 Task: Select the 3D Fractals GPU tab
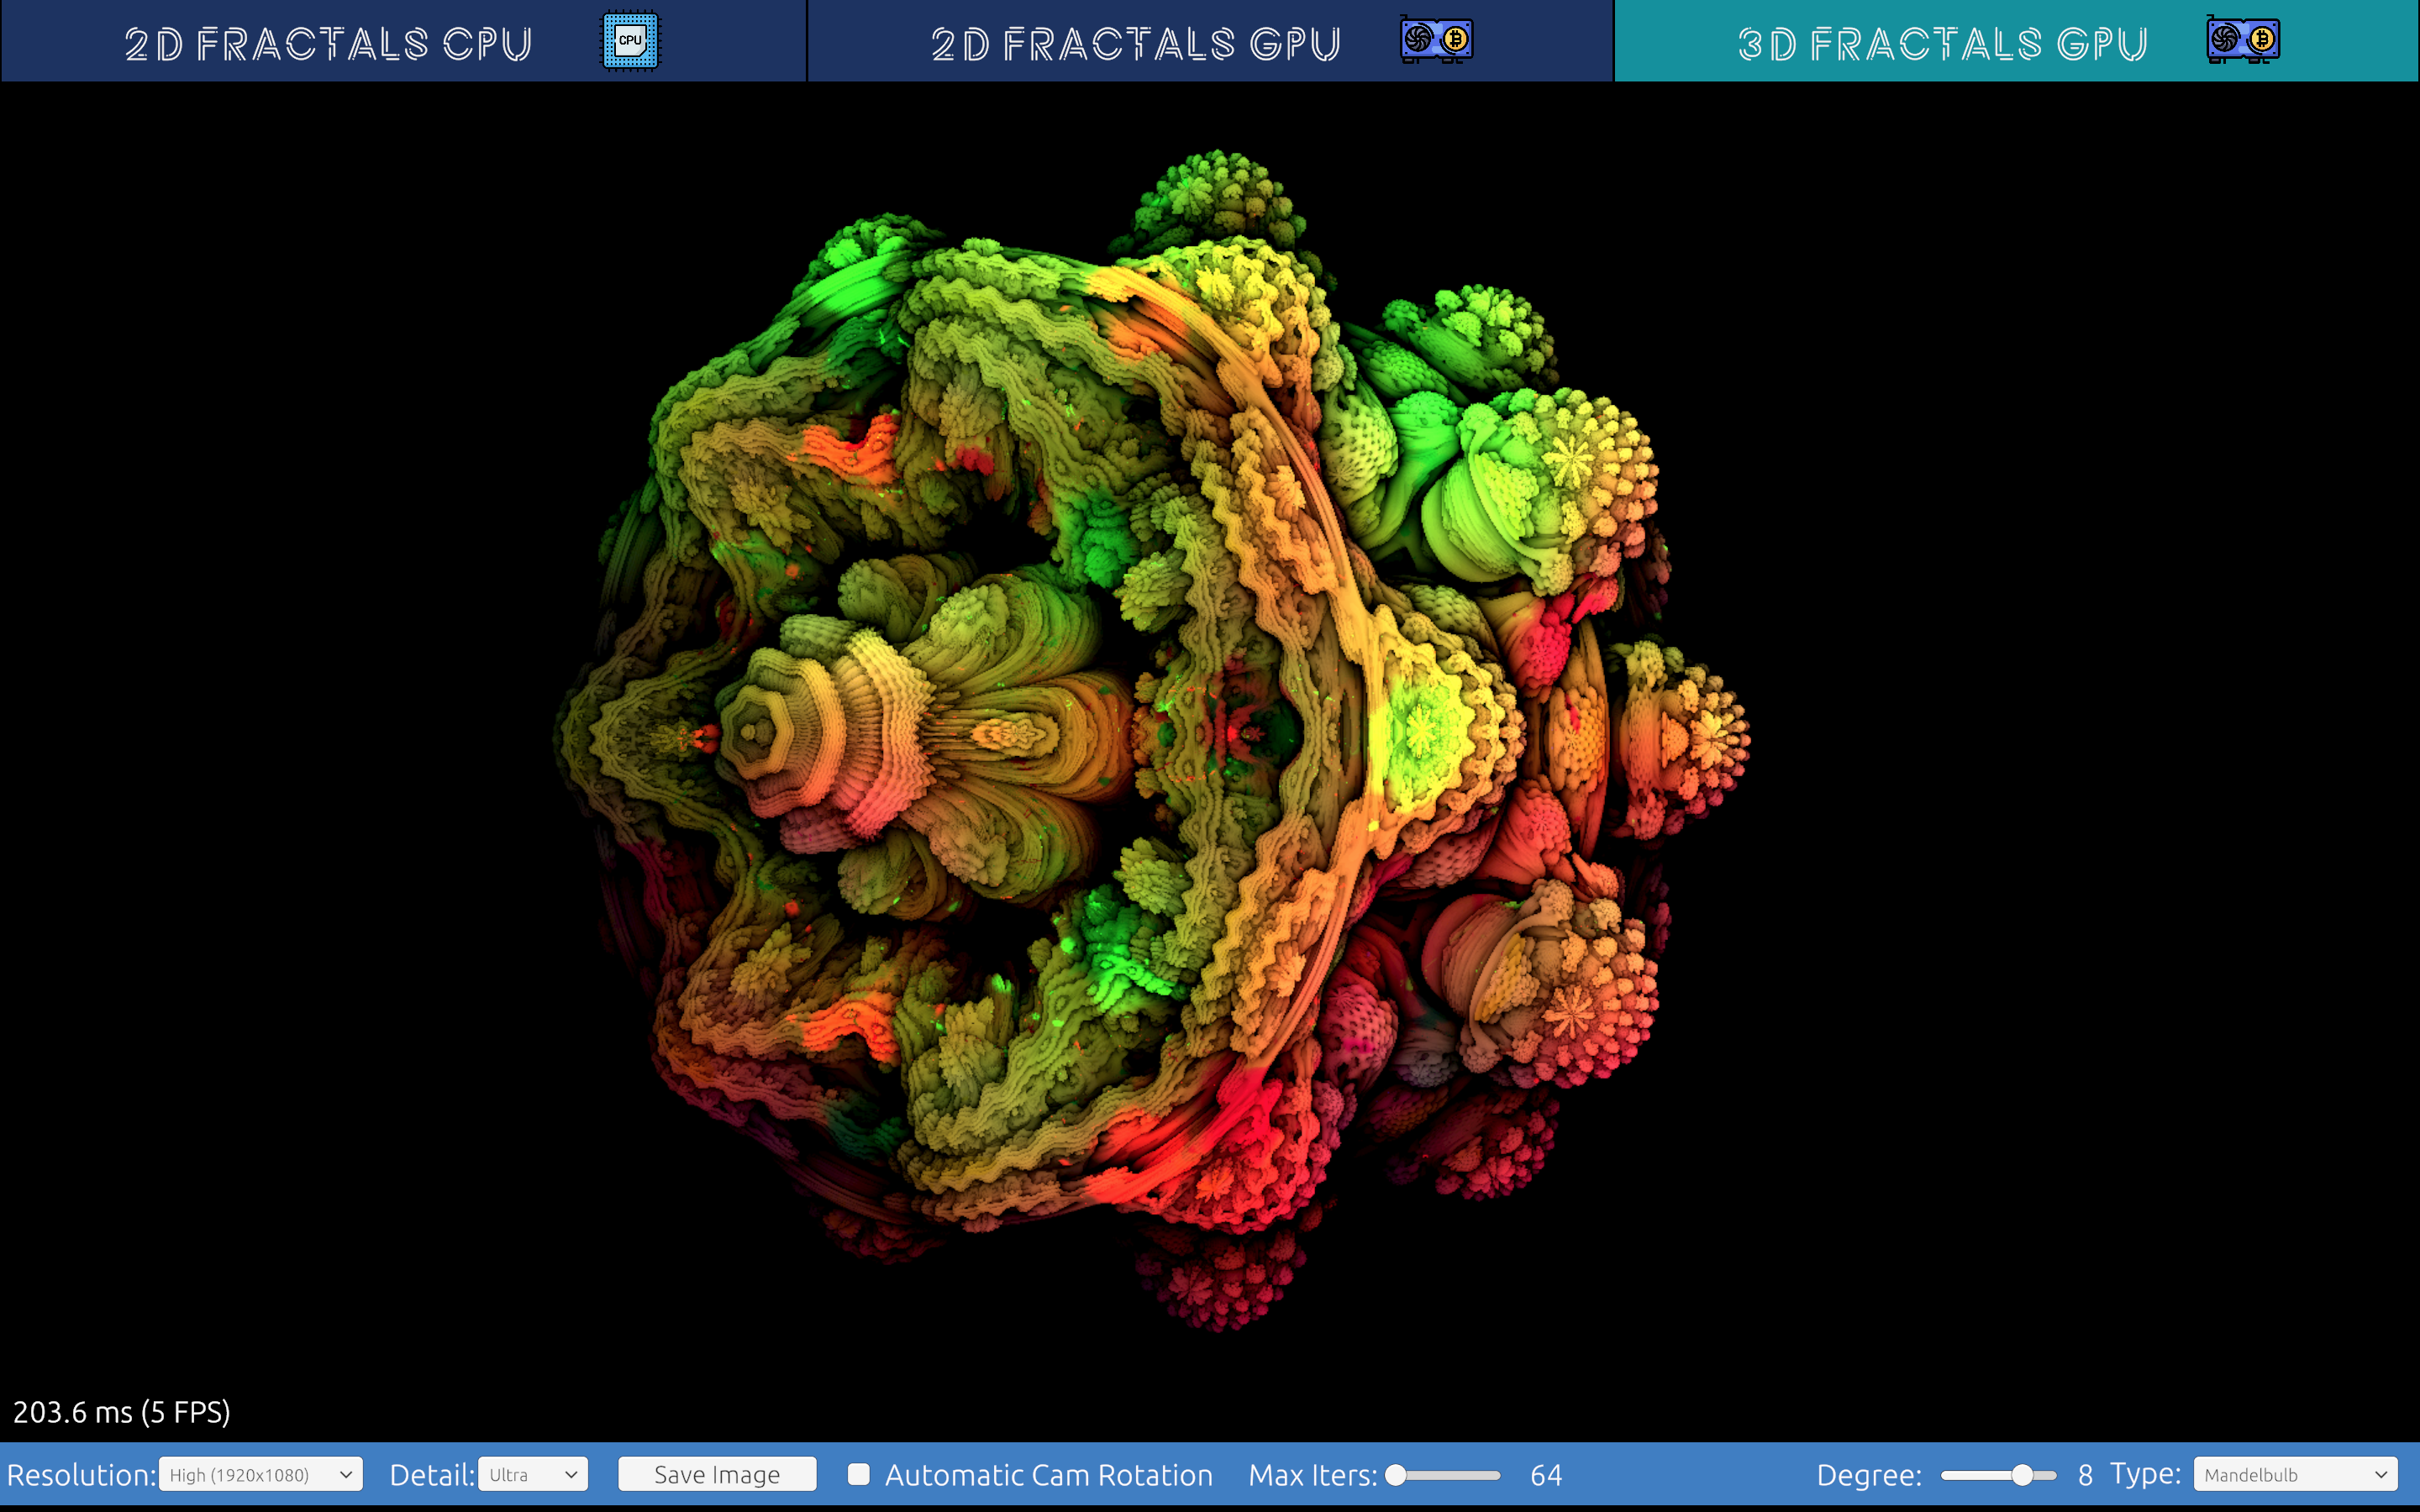pos(1942,43)
